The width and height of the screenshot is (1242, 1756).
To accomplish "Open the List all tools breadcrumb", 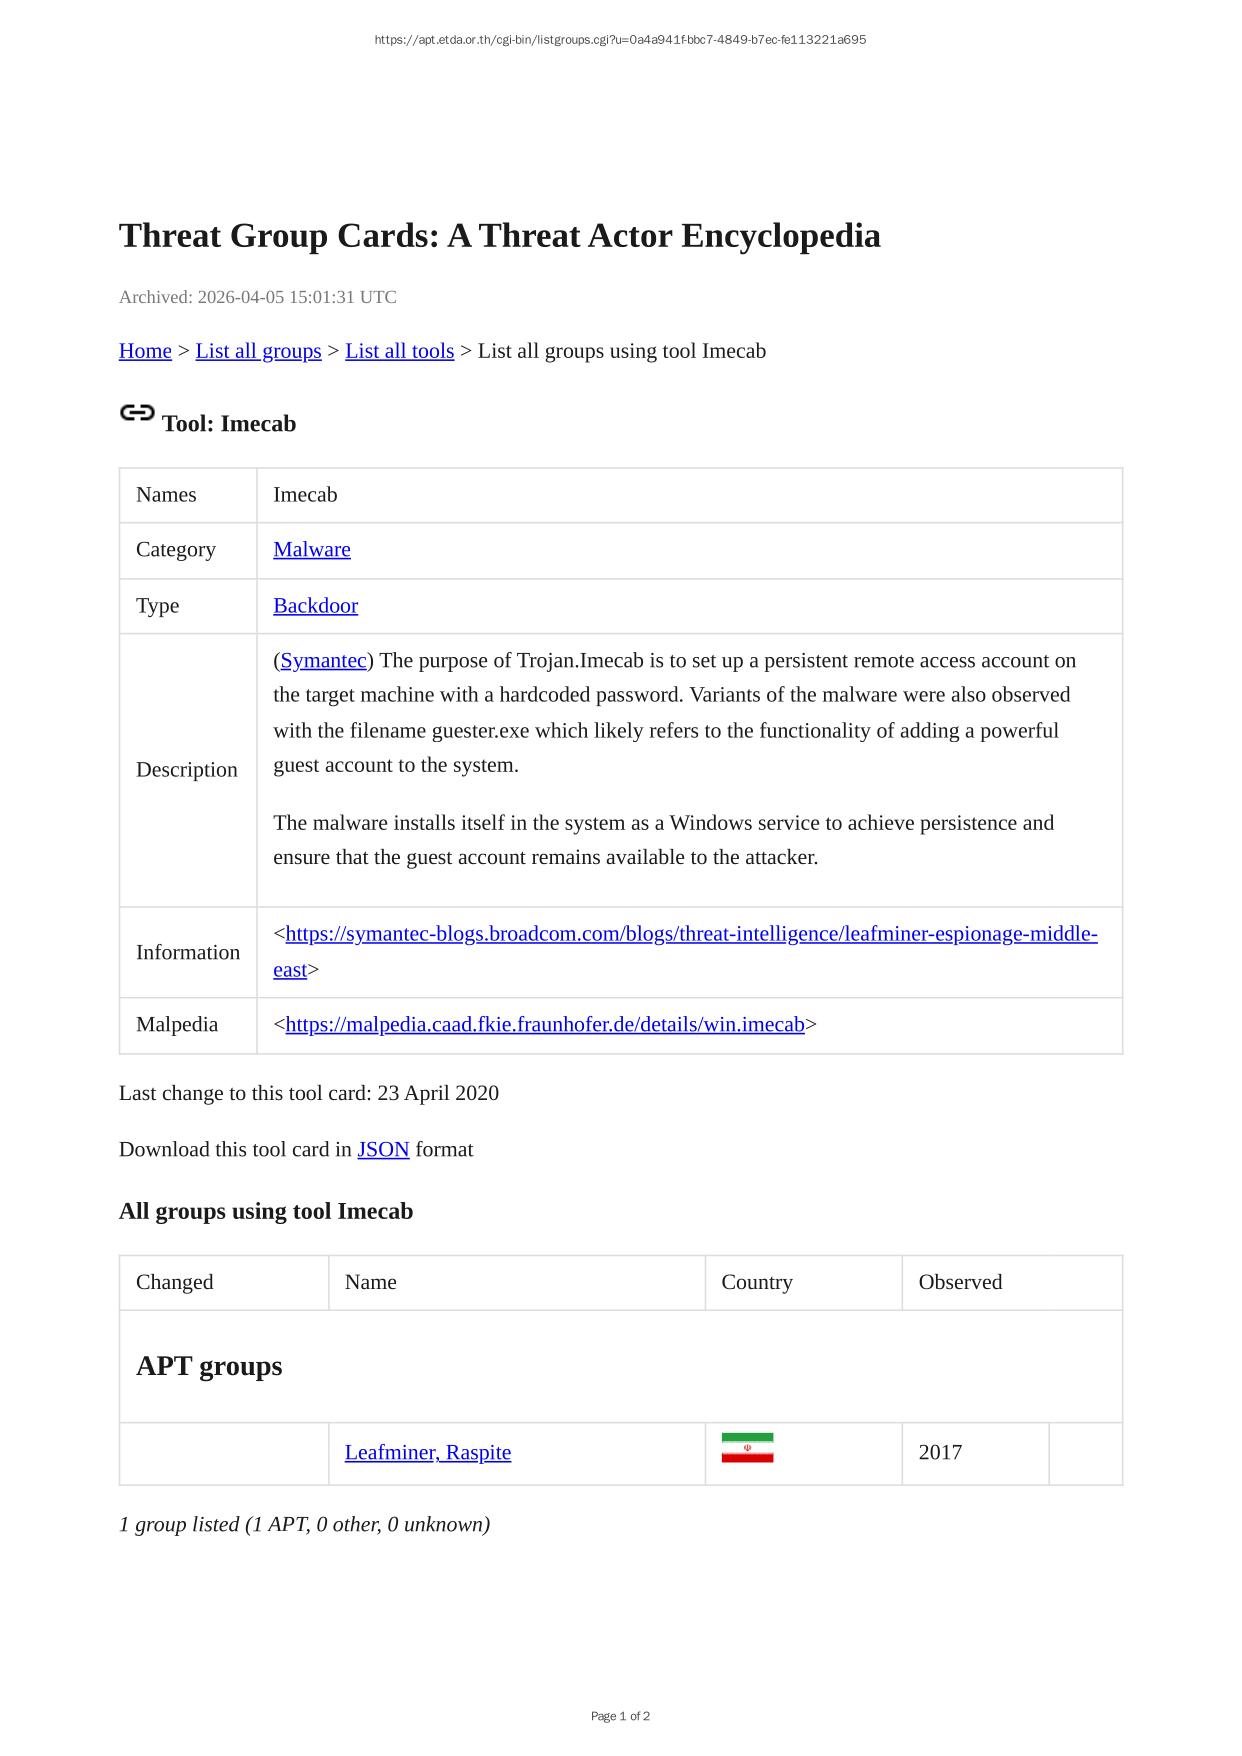I will (x=399, y=351).
